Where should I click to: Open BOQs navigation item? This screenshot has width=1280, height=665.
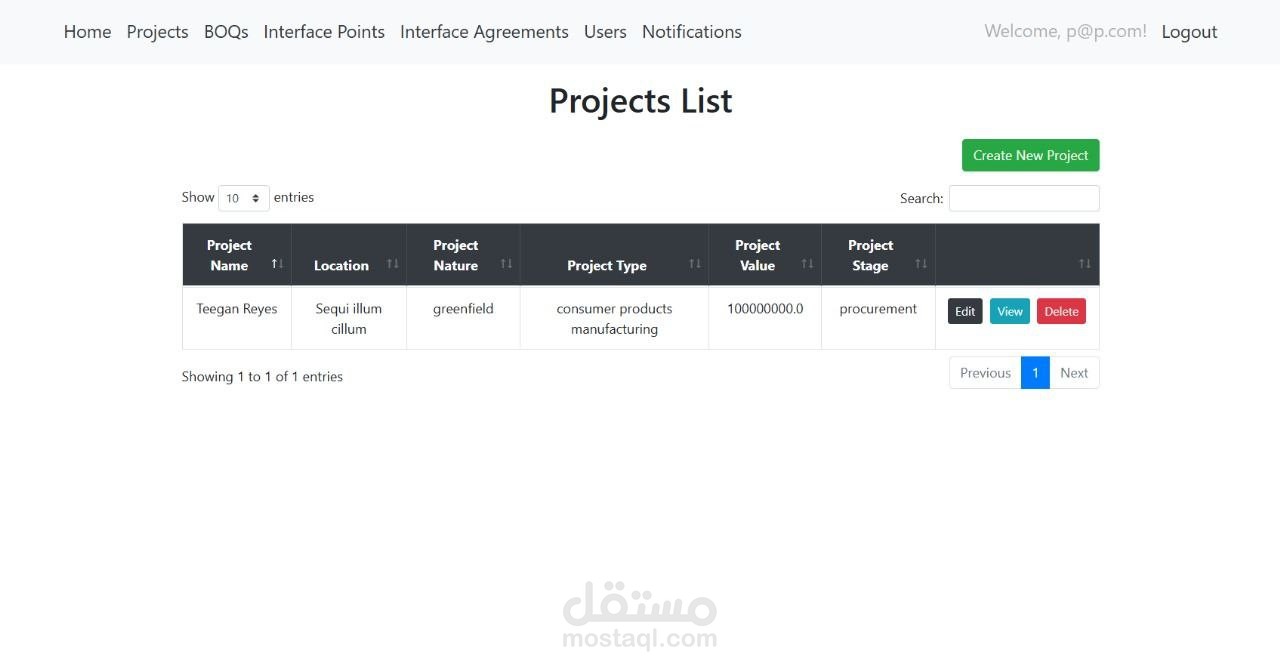coord(226,32)
